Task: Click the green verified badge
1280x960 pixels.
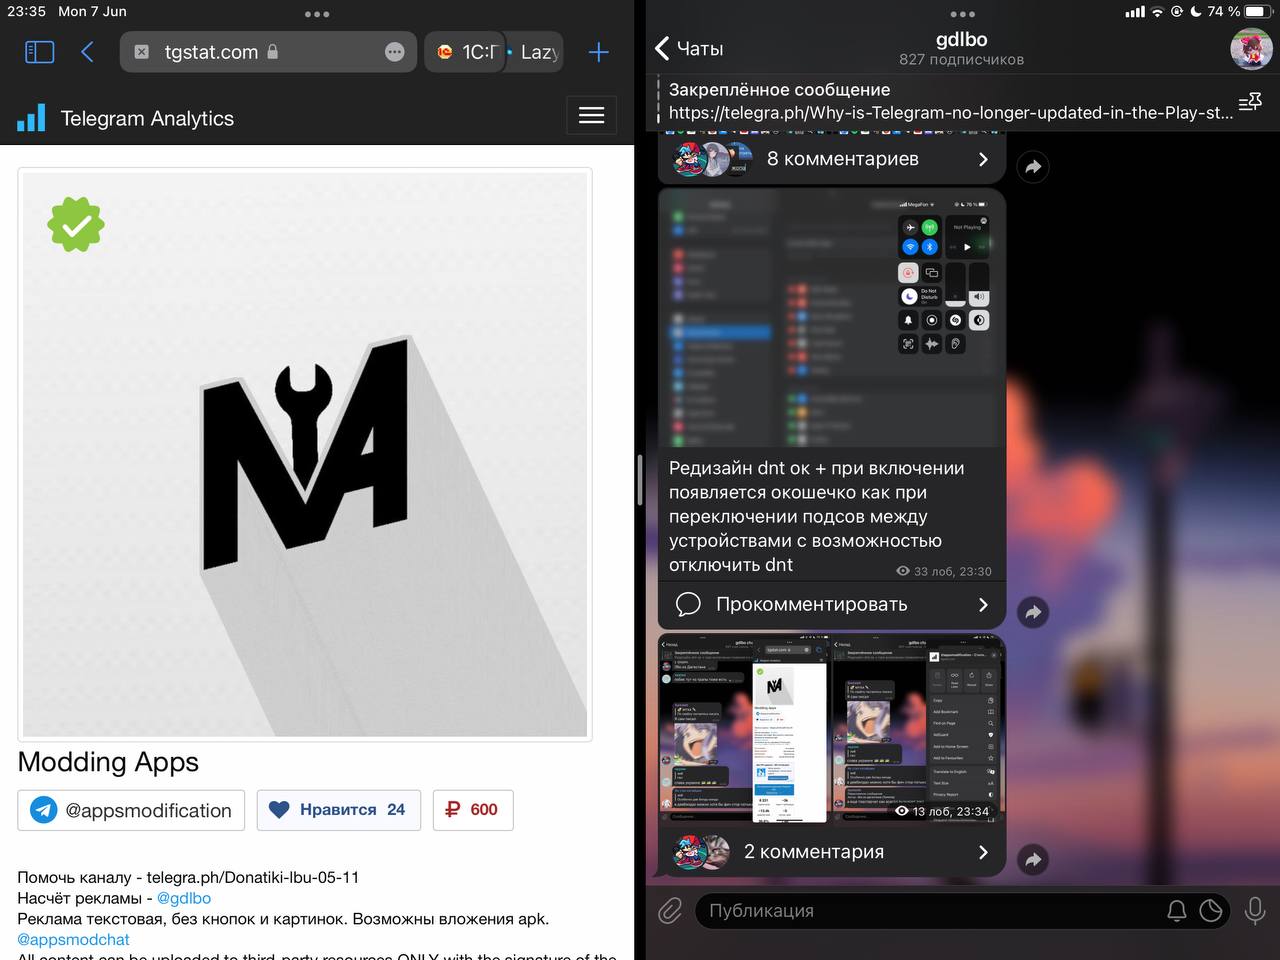Action: coord(76,224)
